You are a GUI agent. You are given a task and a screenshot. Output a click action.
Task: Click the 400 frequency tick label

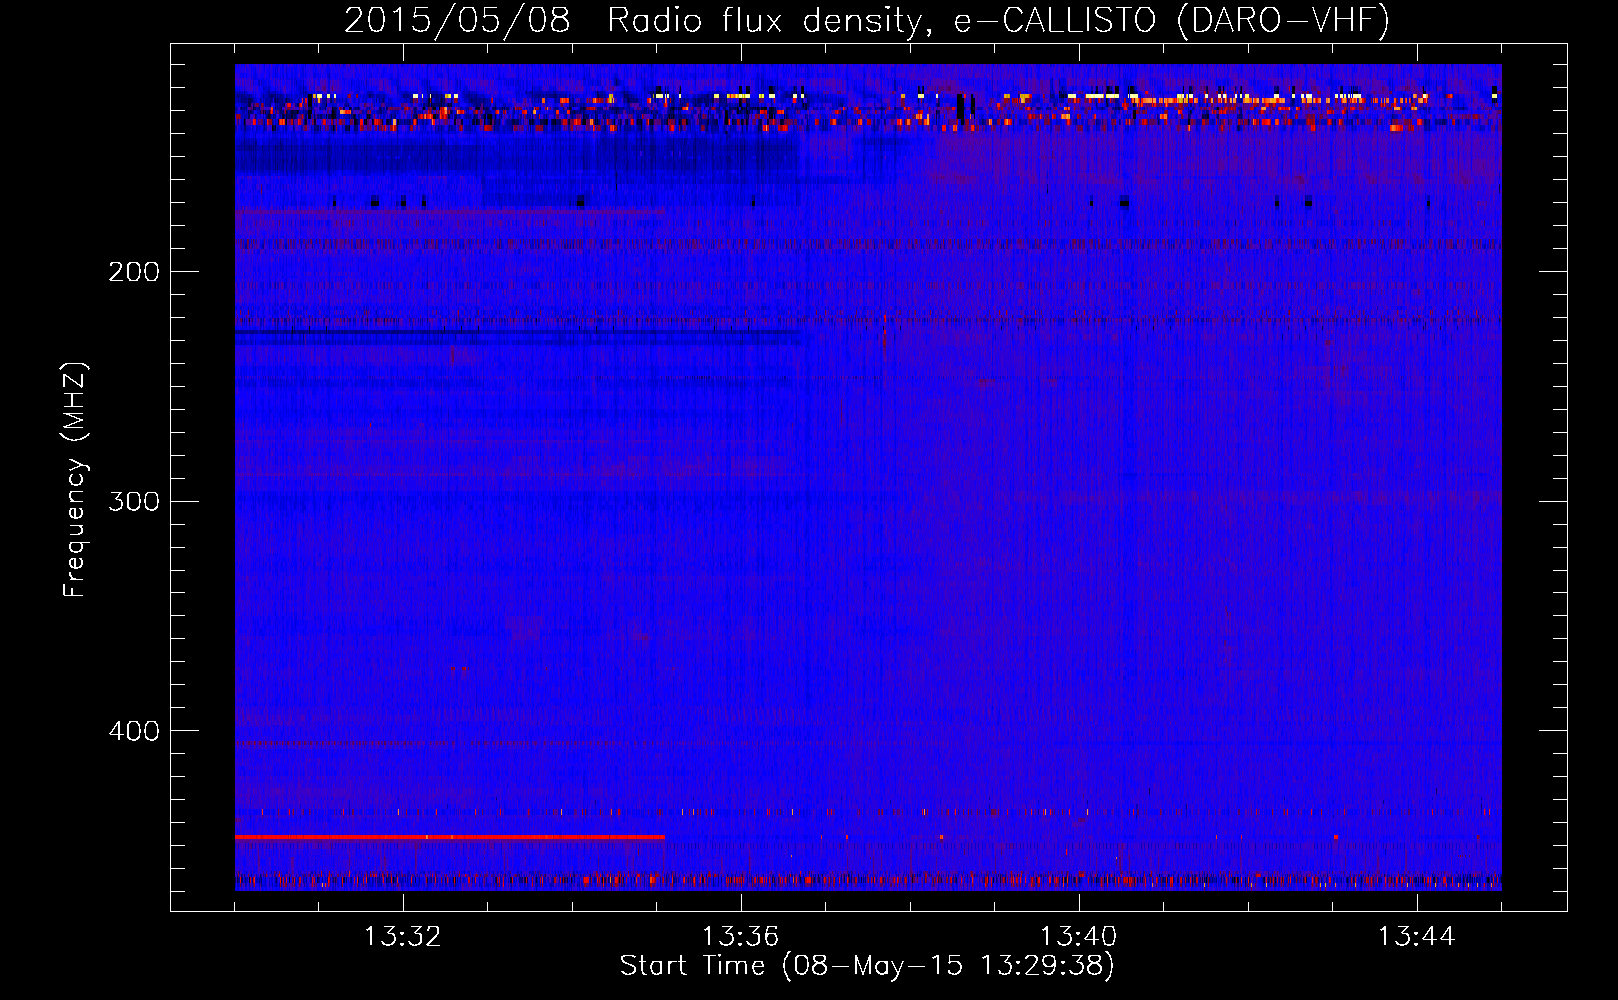point(133,731)
